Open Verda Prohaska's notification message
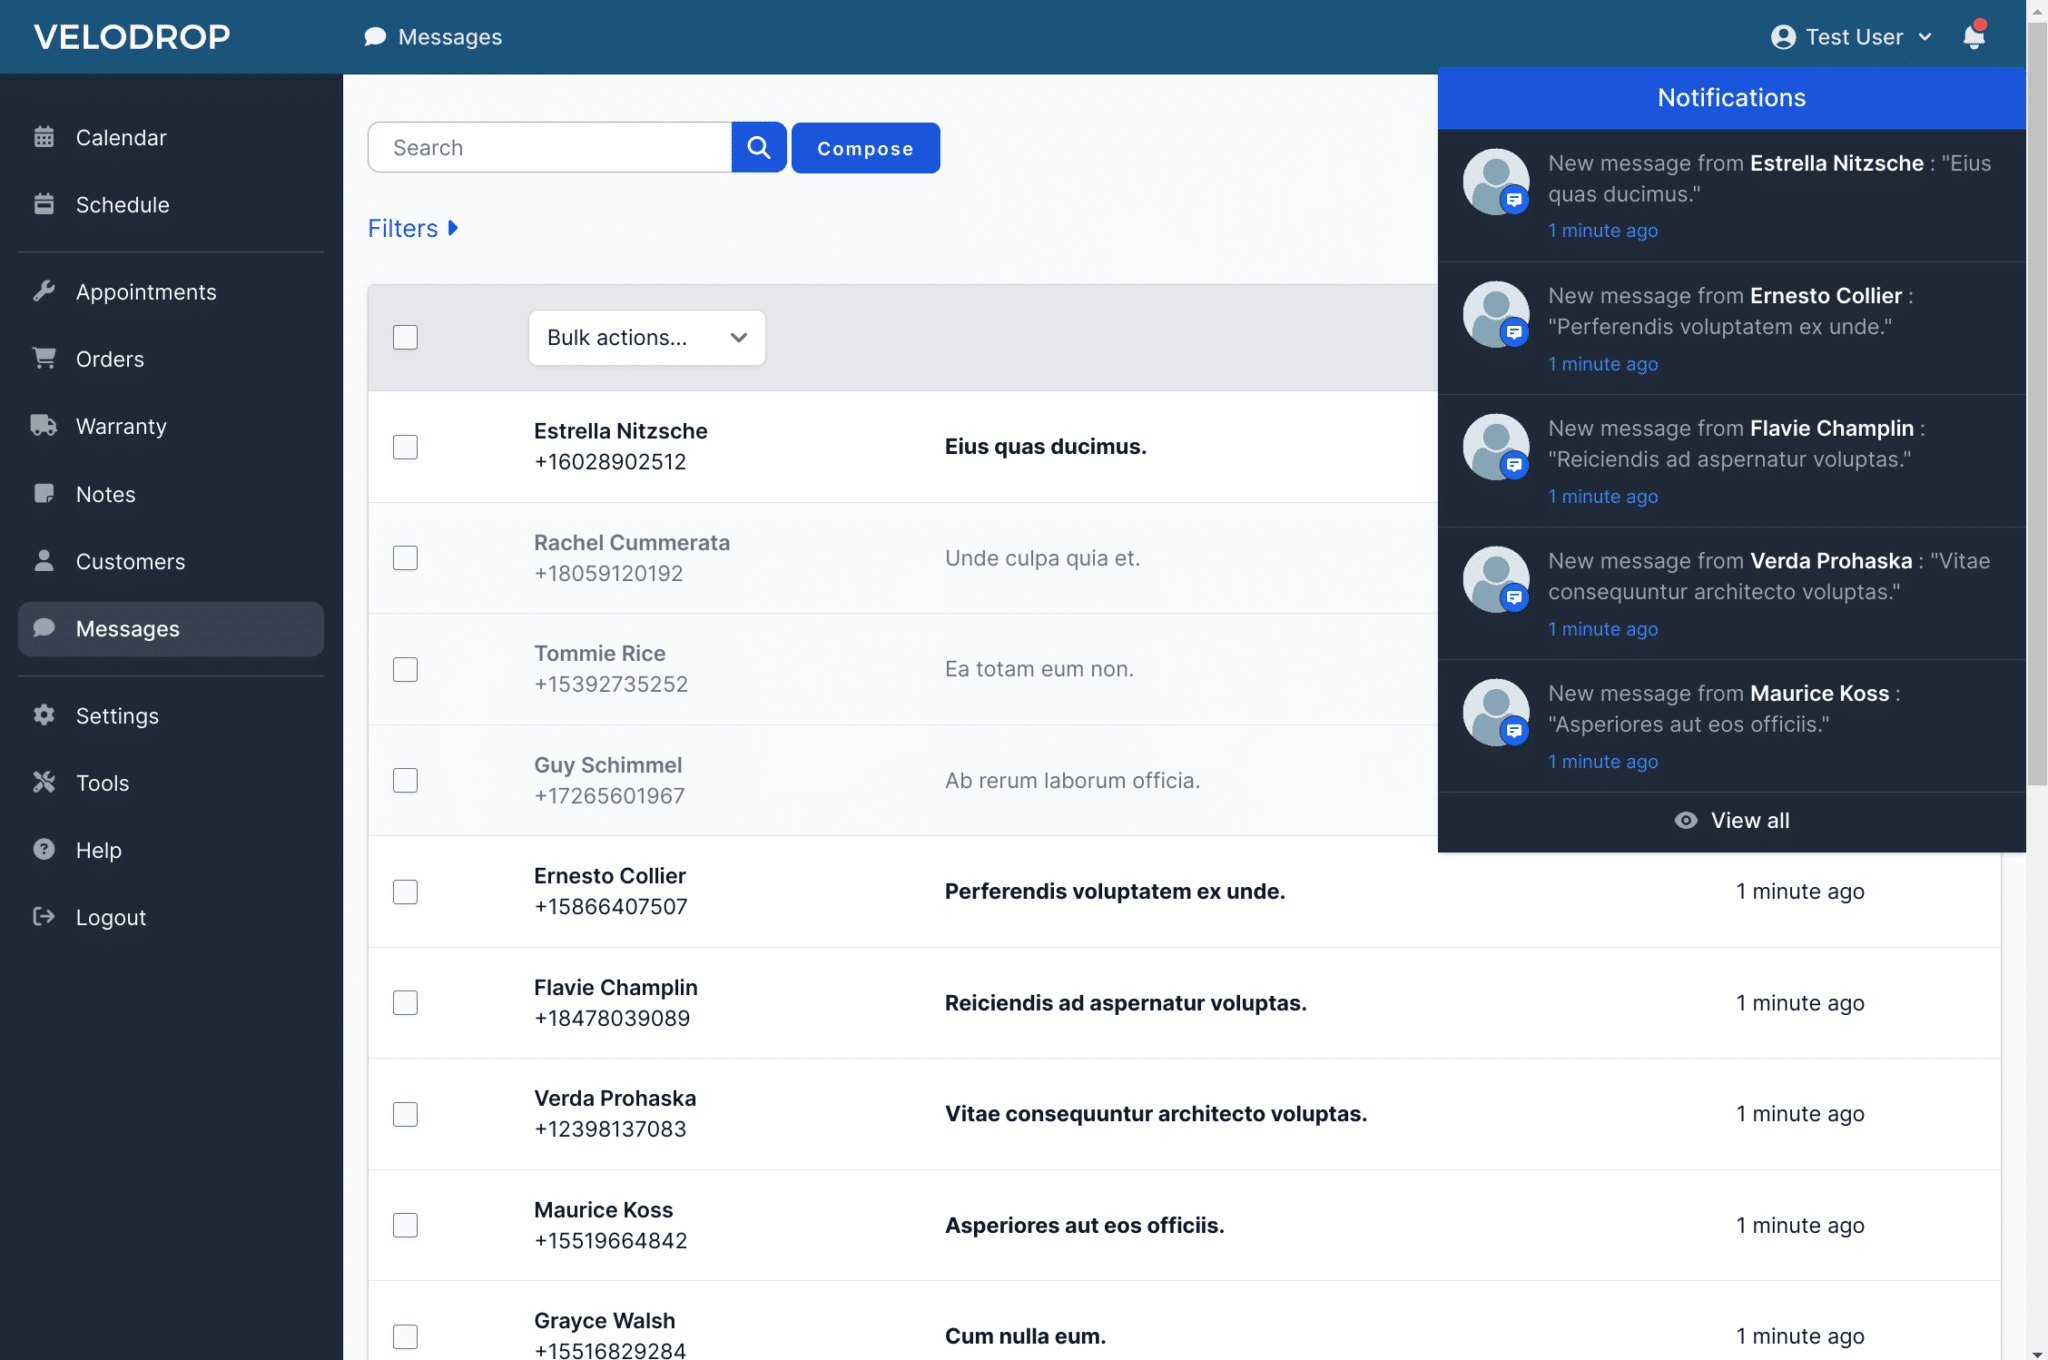 coord(1768,577)
